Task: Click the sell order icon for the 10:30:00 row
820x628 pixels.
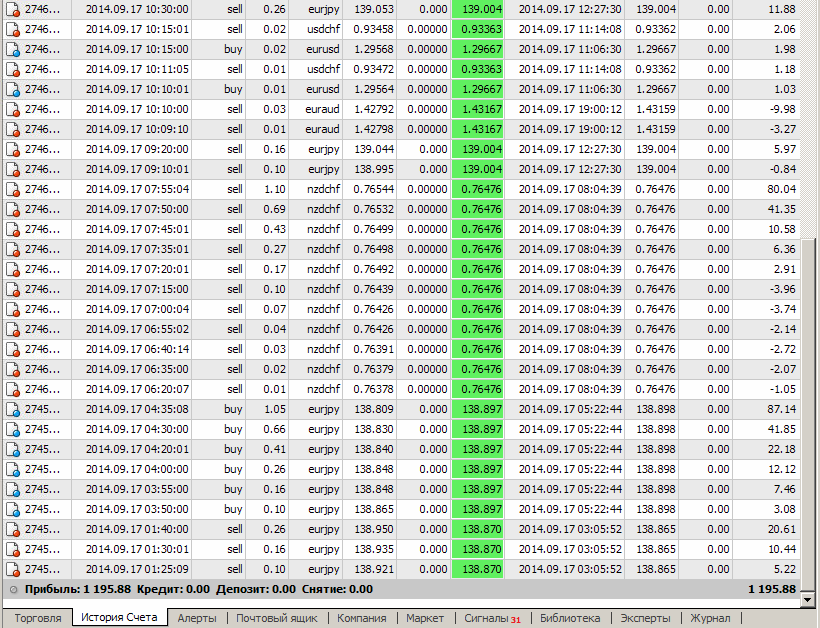Action: [x=13, y=9]
